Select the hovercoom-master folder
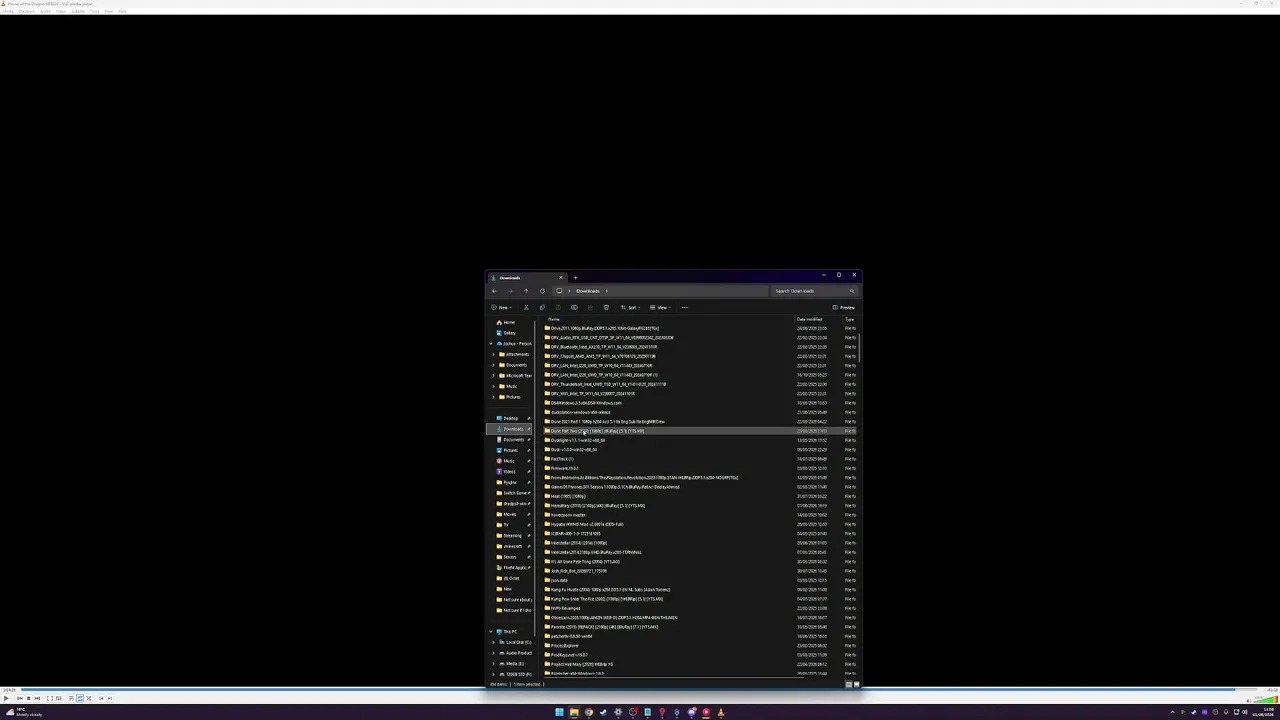The height and width of the screenshot is (720, 1280). click(x=566, y=515)
